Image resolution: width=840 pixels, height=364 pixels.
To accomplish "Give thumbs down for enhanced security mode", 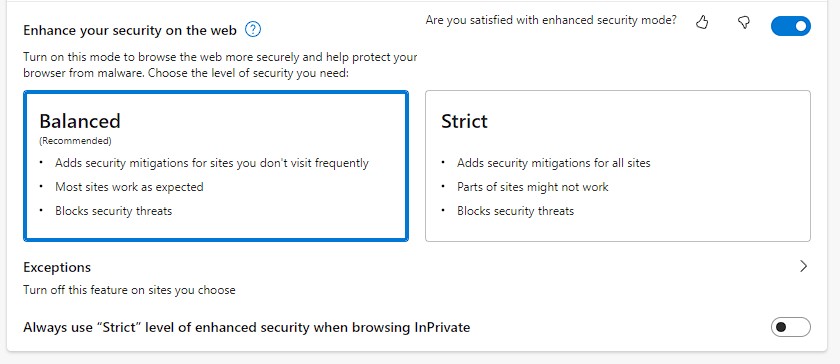I will (x=744, y=22).
